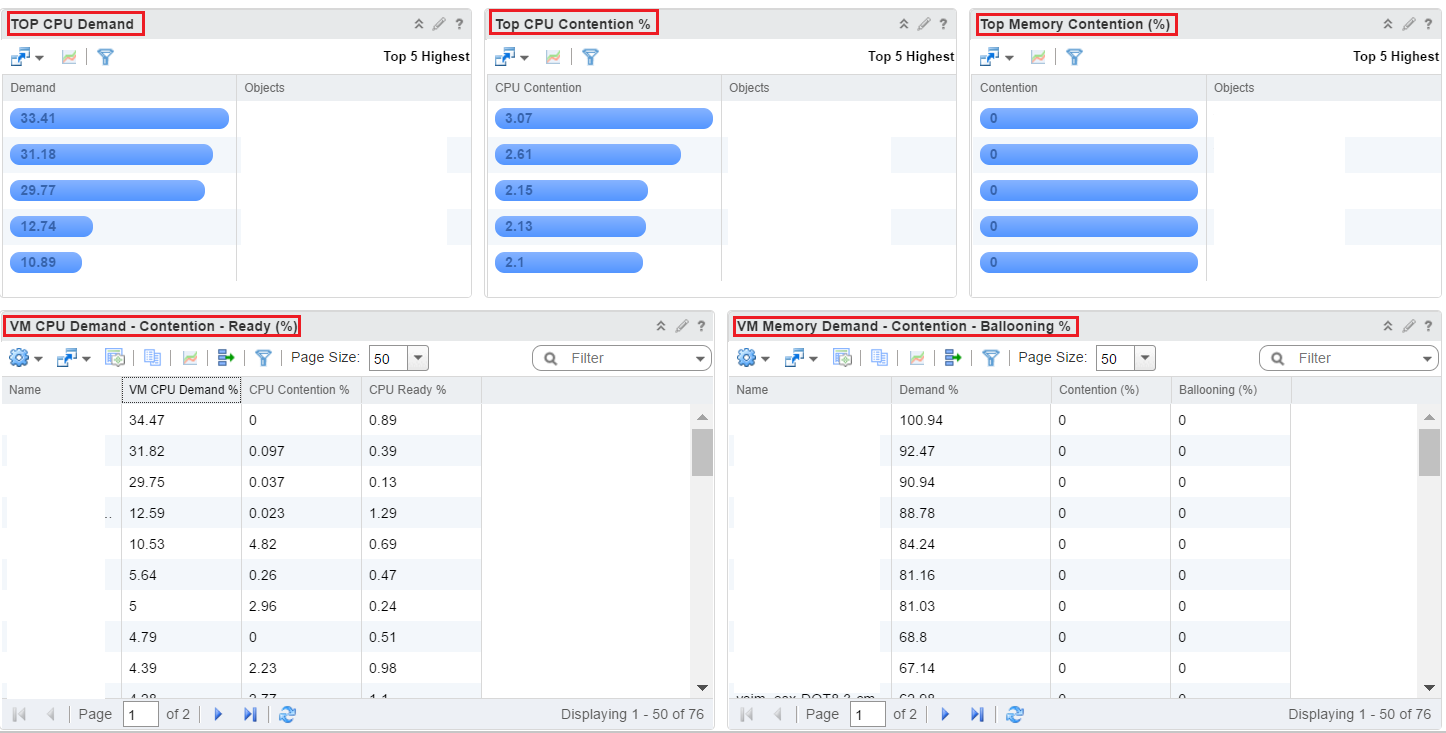Expand Filter dropdown in VM Memory widget
This screenshot has height=733, width=1446.
tap(1428, 358)
